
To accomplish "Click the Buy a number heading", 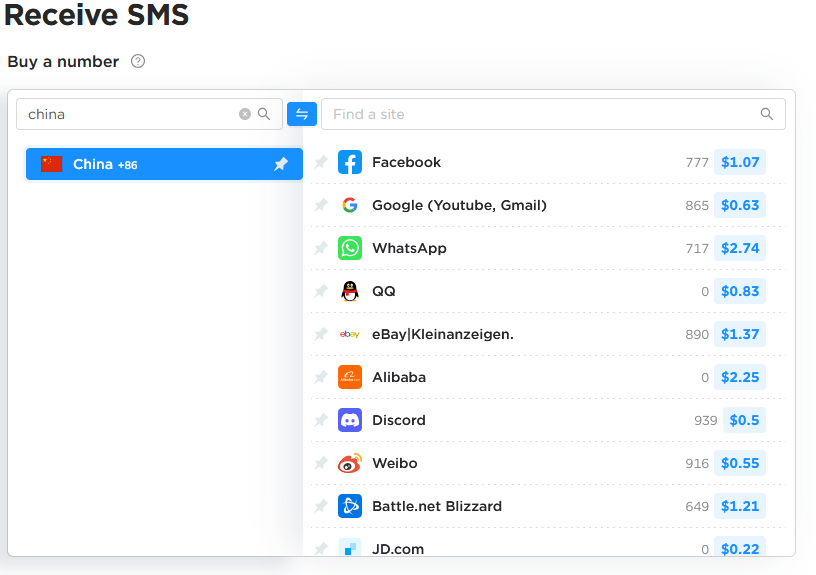I will click(63, 61).
